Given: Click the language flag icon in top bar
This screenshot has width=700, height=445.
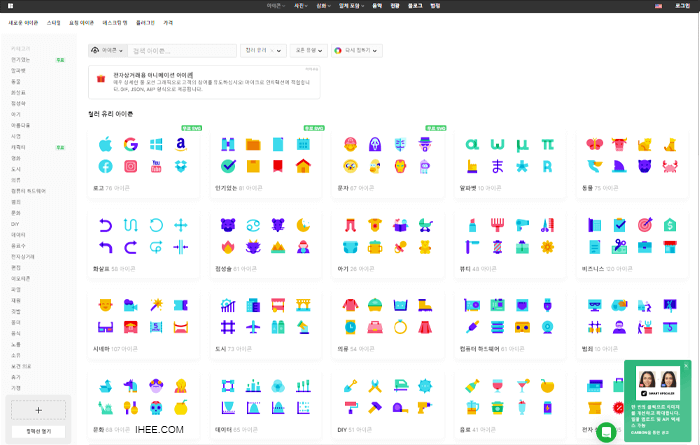Looking at the screenshot, I should (x=658, y=6).
